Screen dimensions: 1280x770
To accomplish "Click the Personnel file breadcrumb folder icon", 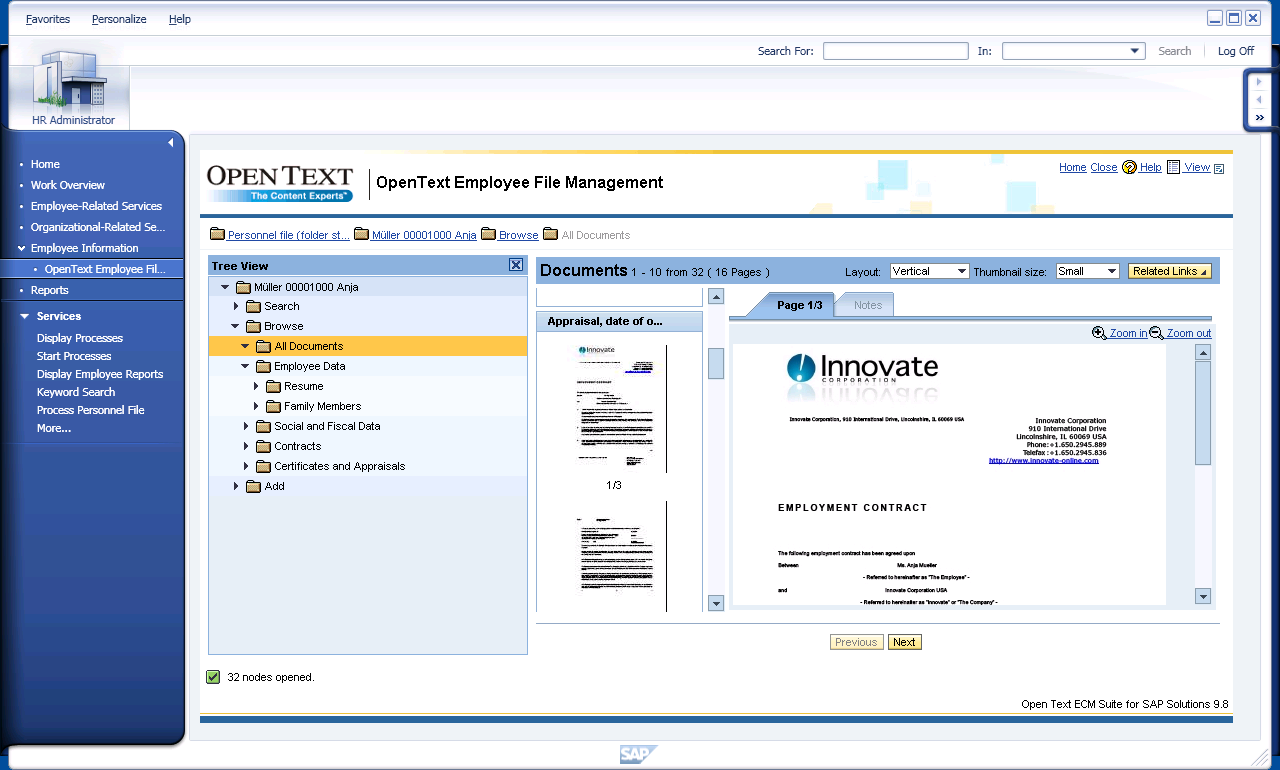I will [x=217, y=235].
